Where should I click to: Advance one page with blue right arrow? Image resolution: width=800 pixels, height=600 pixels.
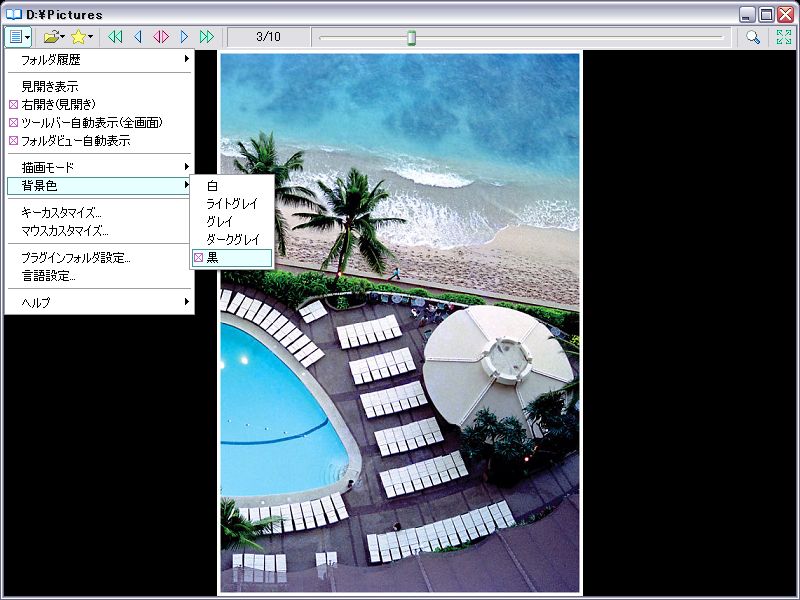click(x=184, y=37)
